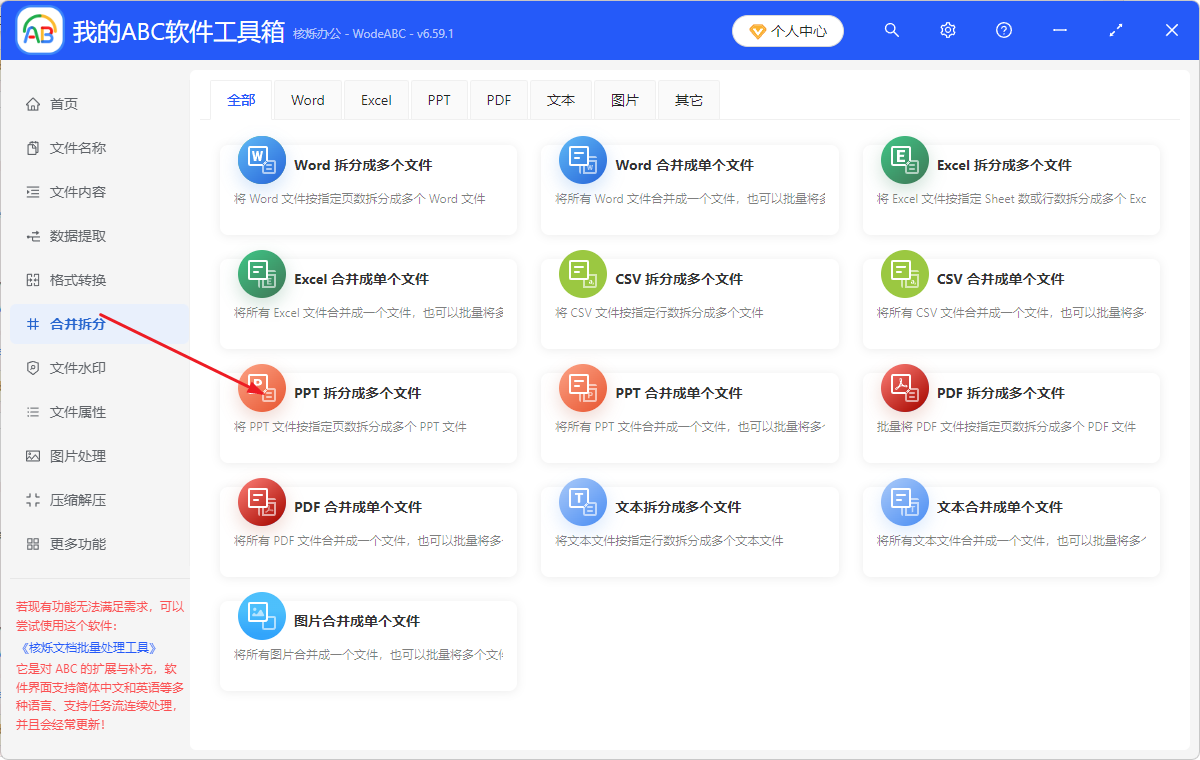
Task: Click the CSV merge into single file icon
Action: [x=904, y=274]
